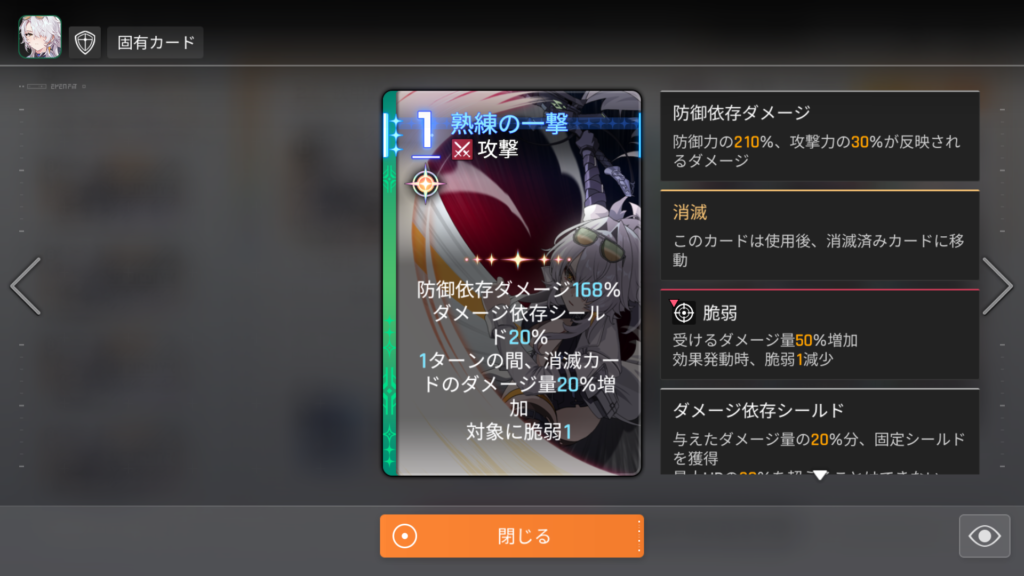Go to next card with right arrow
The width and height of the screenshot is (1024, 576).
point(997,286)
